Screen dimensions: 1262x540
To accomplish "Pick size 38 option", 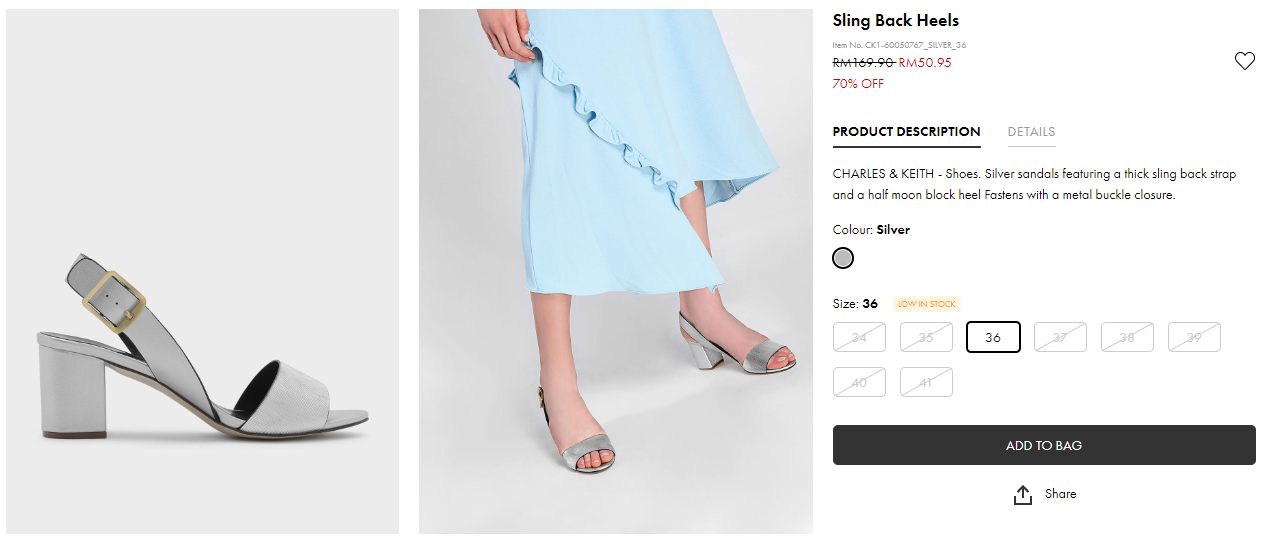I will (x=1127, y=337).
